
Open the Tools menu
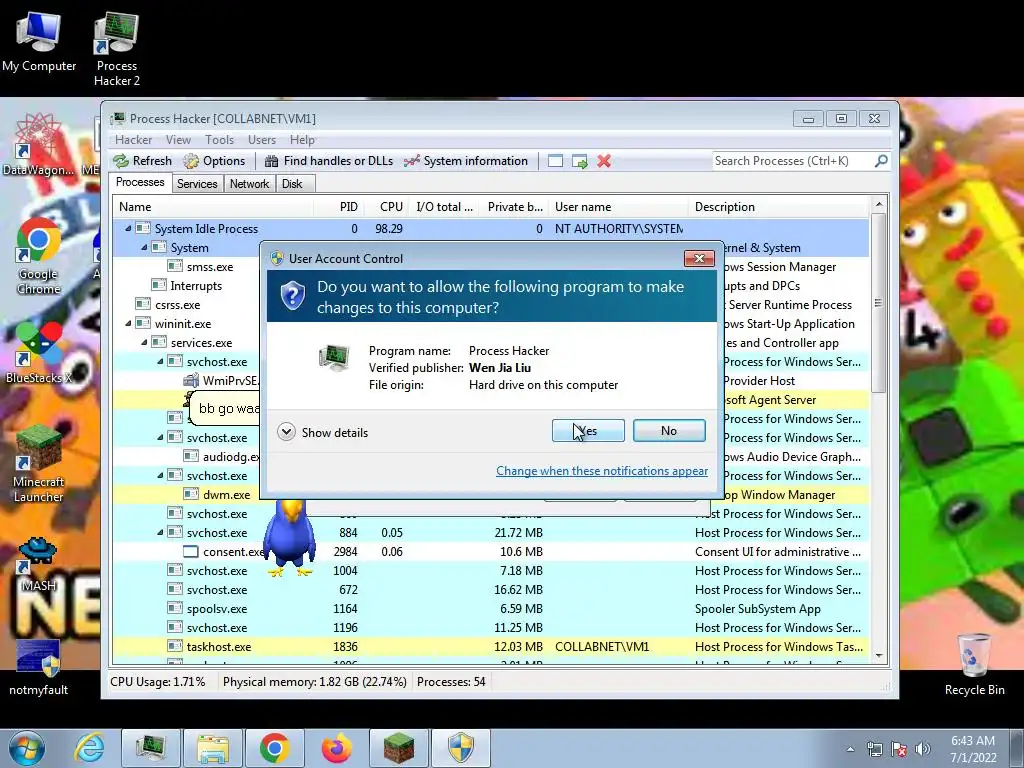click(x=219, y=140)
